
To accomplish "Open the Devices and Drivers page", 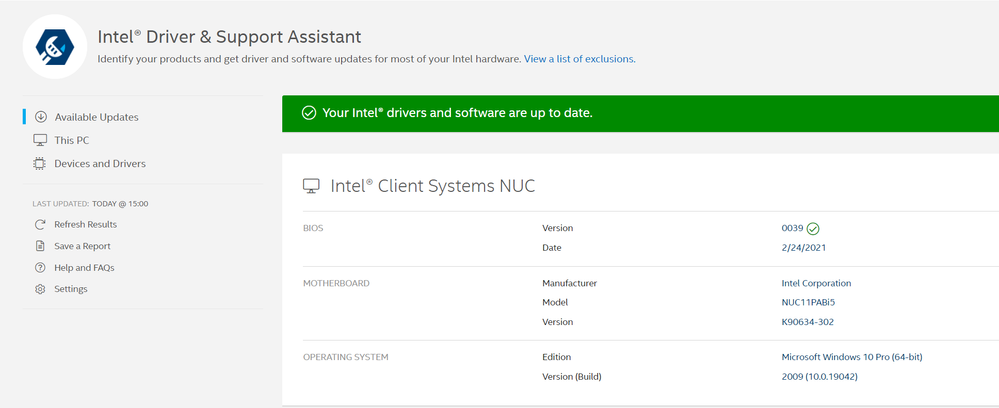I will coord(100,164).
